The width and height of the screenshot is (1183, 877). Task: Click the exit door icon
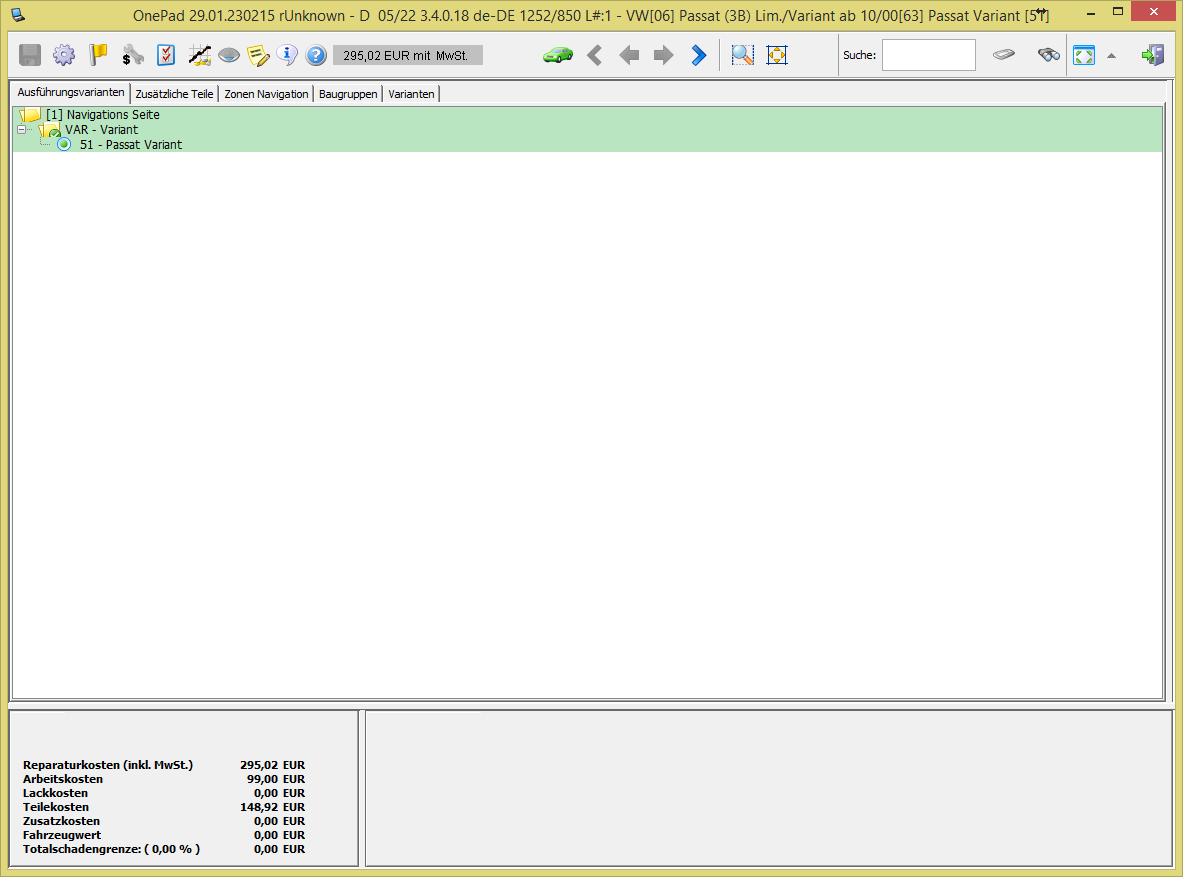point(1153,55)
